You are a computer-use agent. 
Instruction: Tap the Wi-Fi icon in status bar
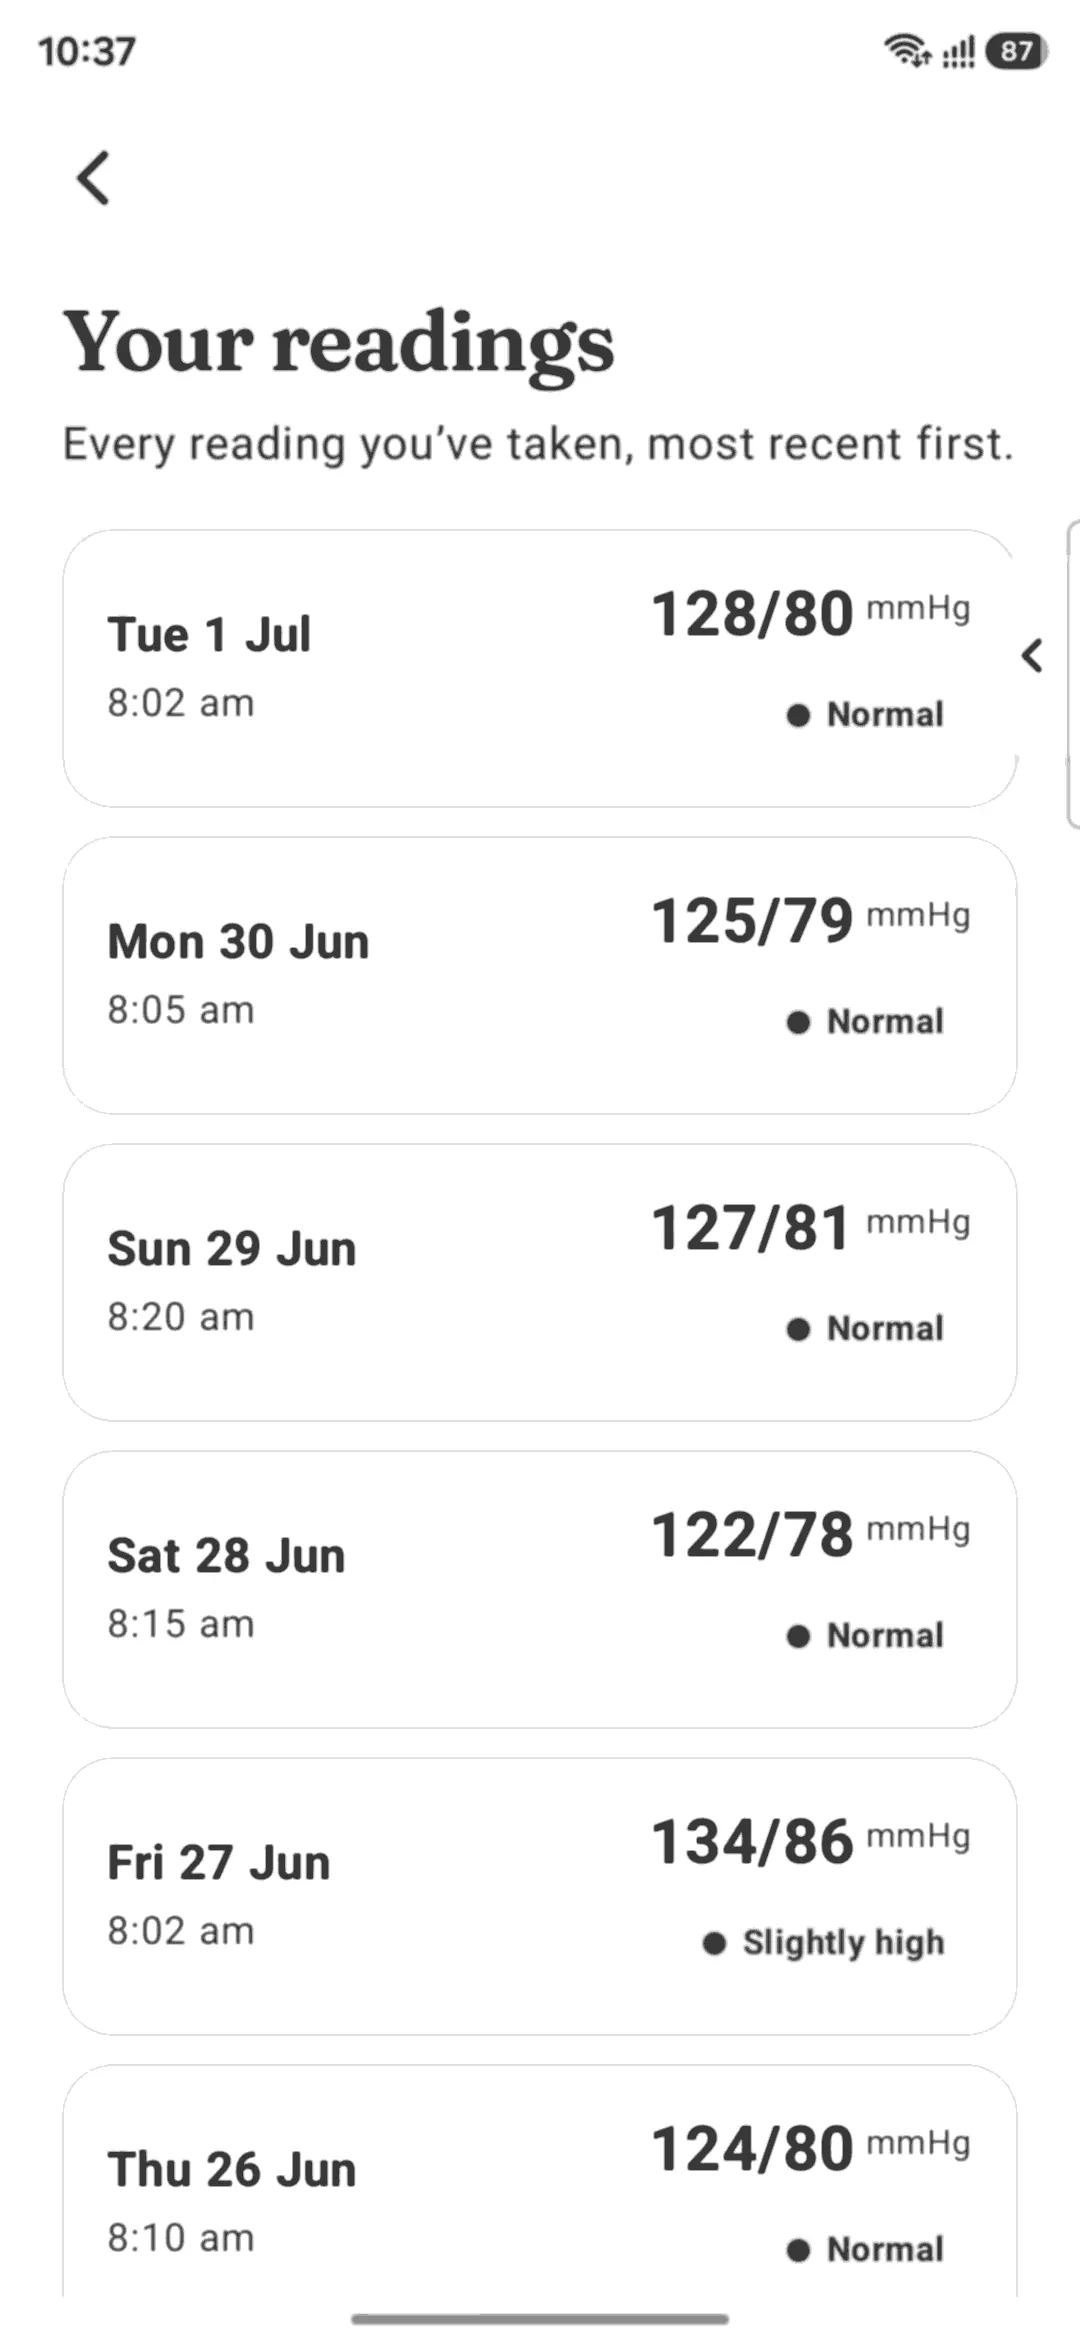click(x=907, y=50)
